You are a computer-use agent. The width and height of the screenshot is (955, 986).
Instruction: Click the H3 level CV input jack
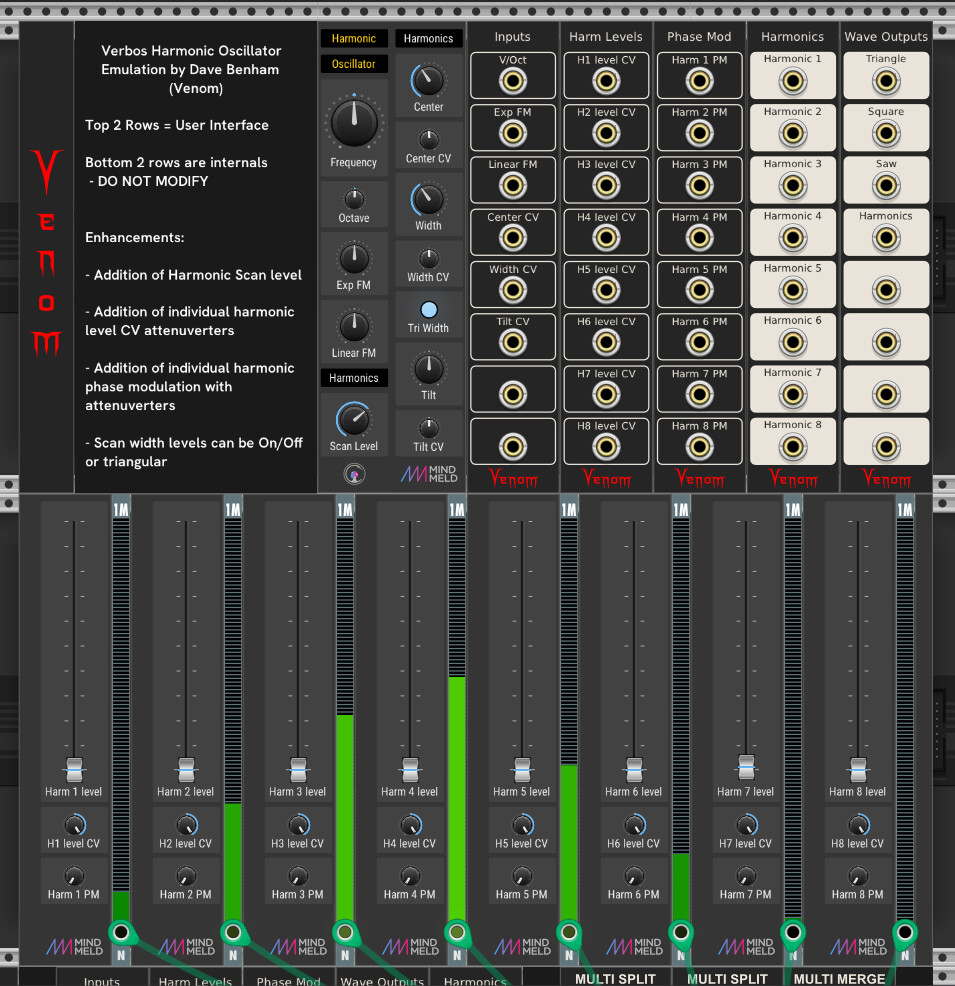606,185
